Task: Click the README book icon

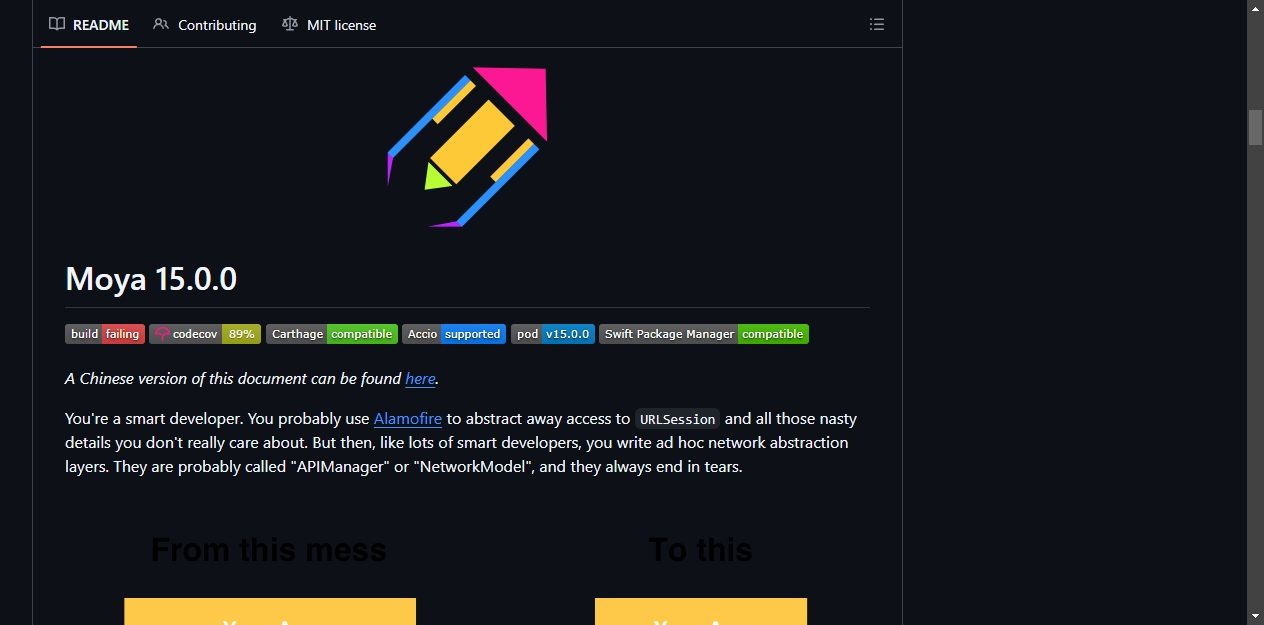Action: [x=57, y=24]
